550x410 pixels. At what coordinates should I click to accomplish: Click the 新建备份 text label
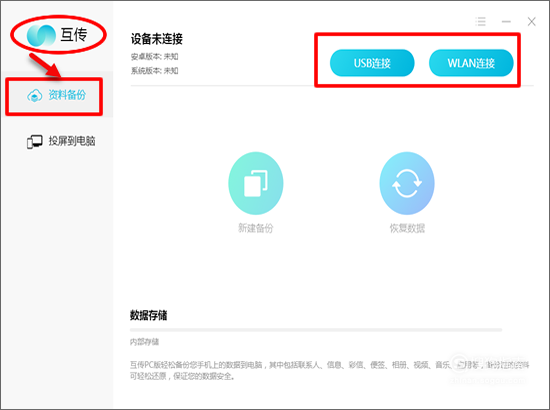[255, 228]
